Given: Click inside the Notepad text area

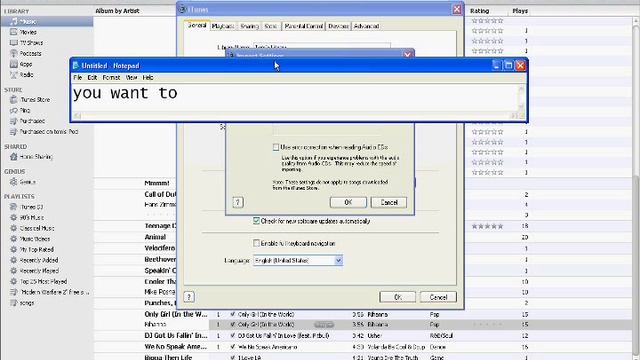Looking at the screenshot, I should [x=294, y=98].
